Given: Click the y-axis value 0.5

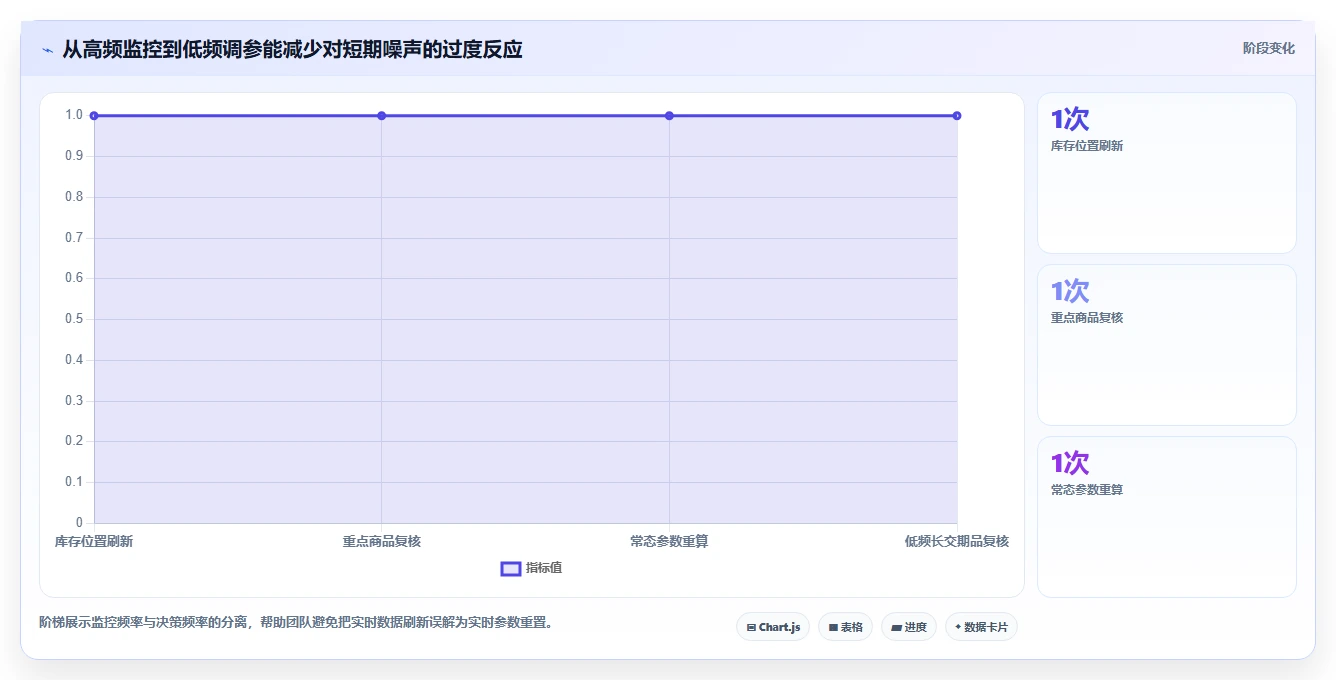Looking at the screenshot, I should [74, 319].
